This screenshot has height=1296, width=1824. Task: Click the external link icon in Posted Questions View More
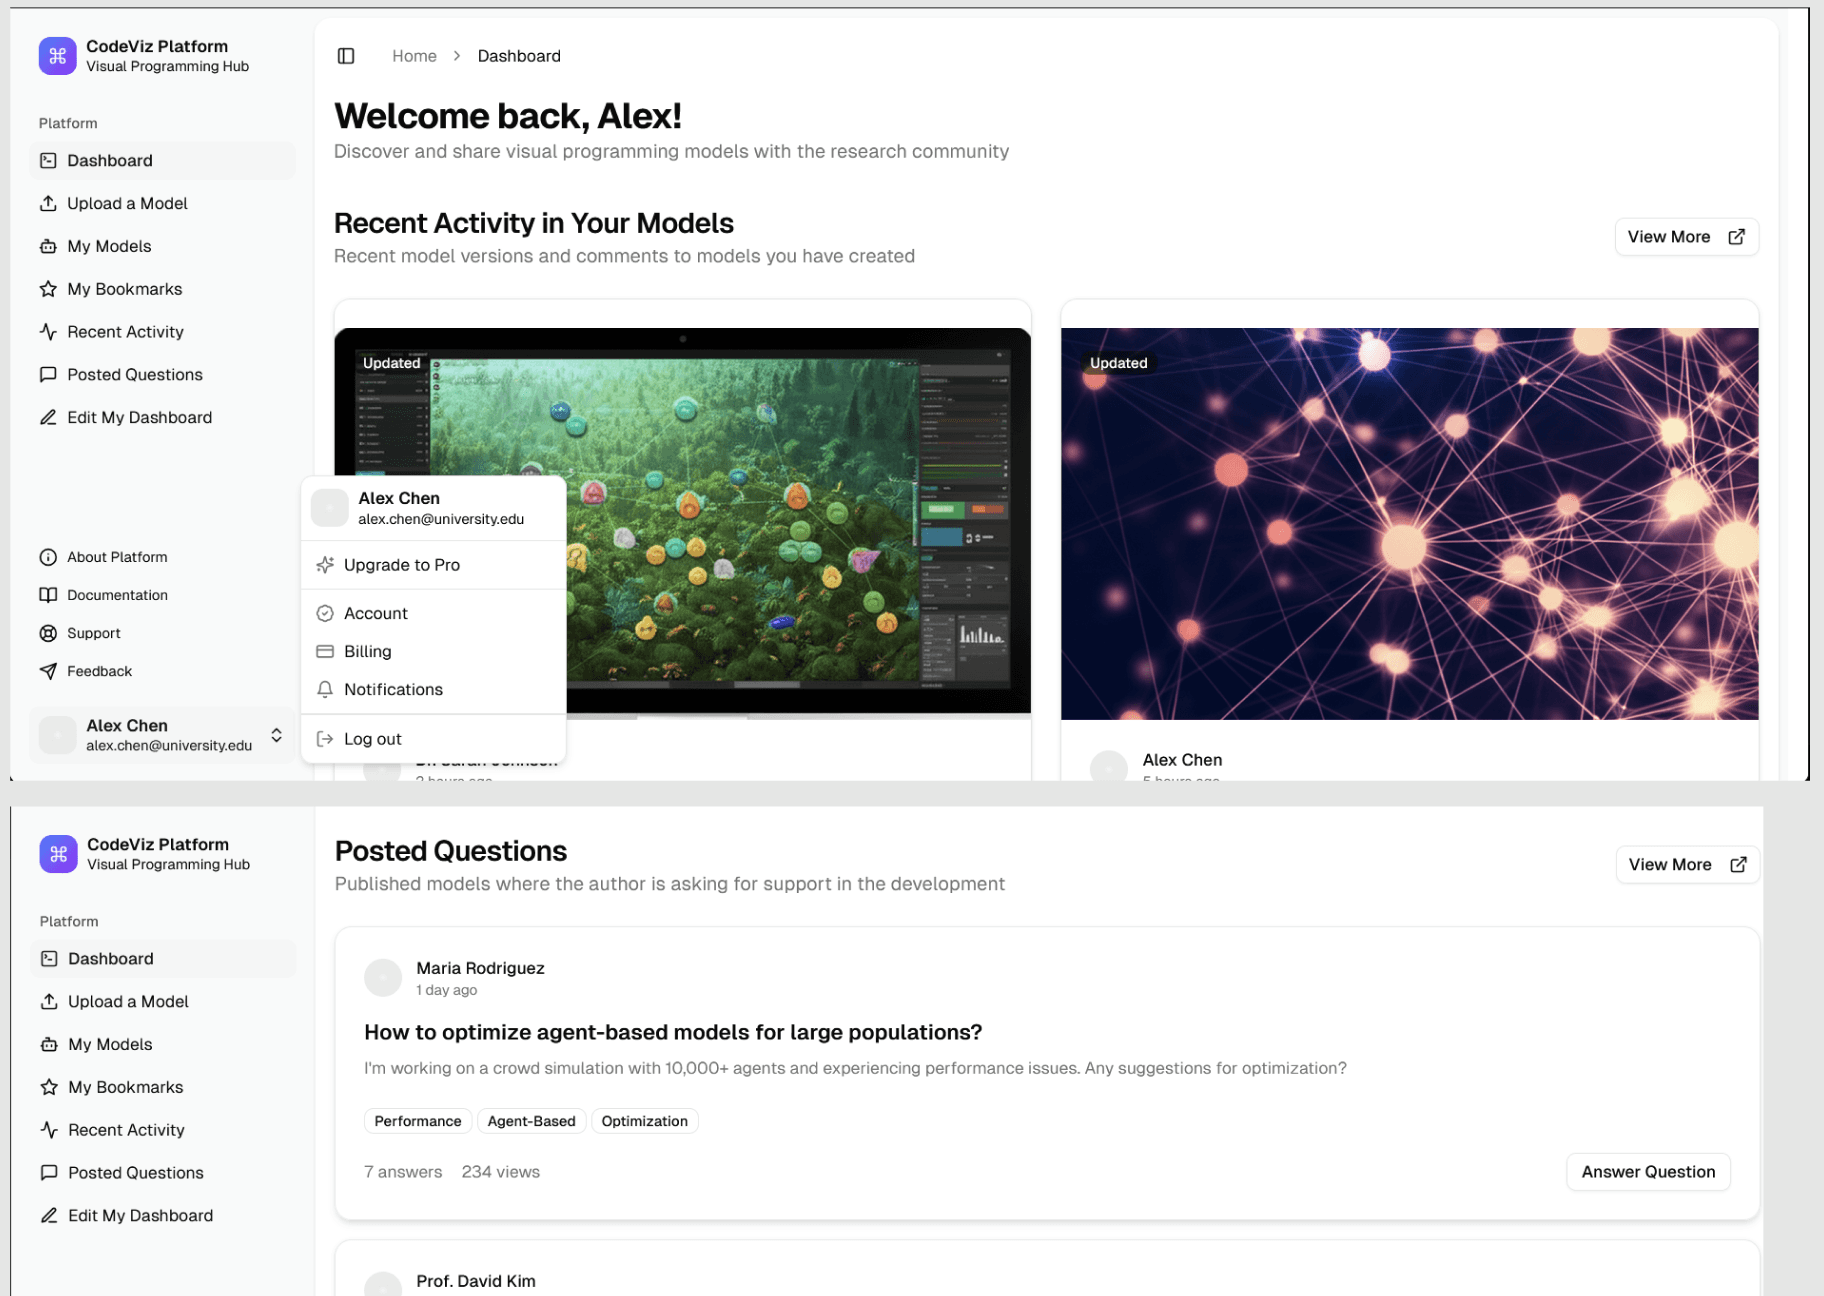pyautogui.click(x=1738, y=865)
